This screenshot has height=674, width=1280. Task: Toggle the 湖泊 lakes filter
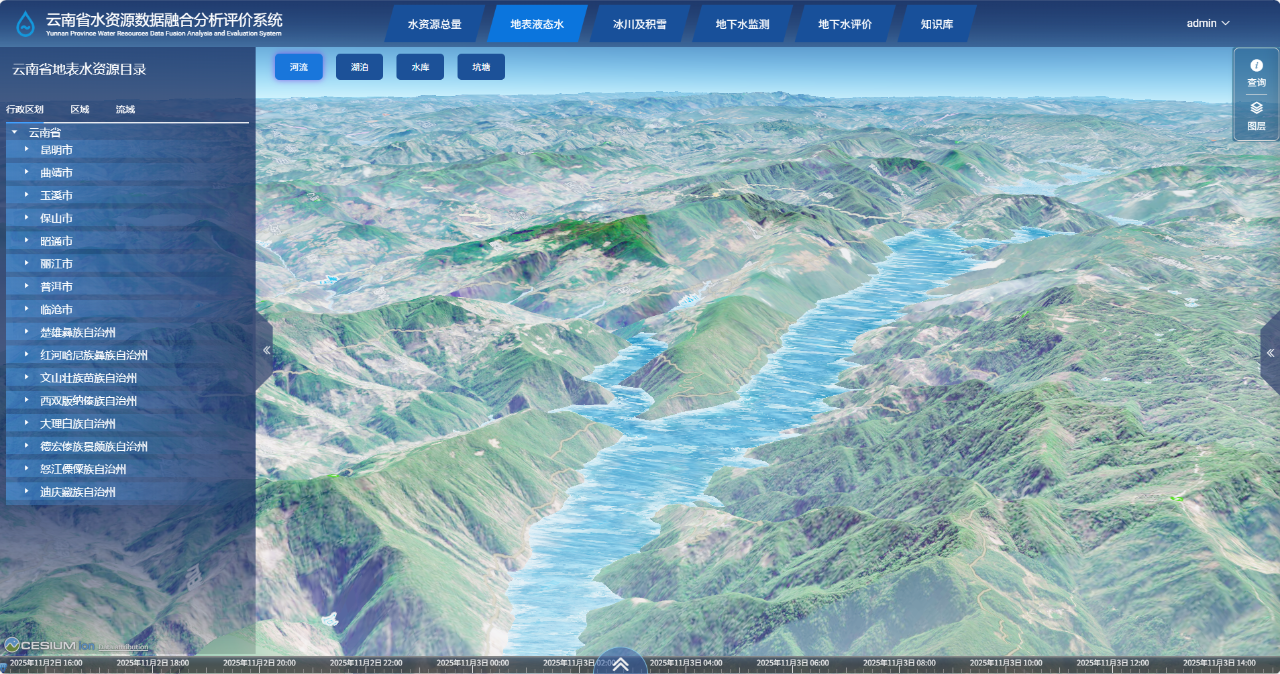tap(359, 67)
